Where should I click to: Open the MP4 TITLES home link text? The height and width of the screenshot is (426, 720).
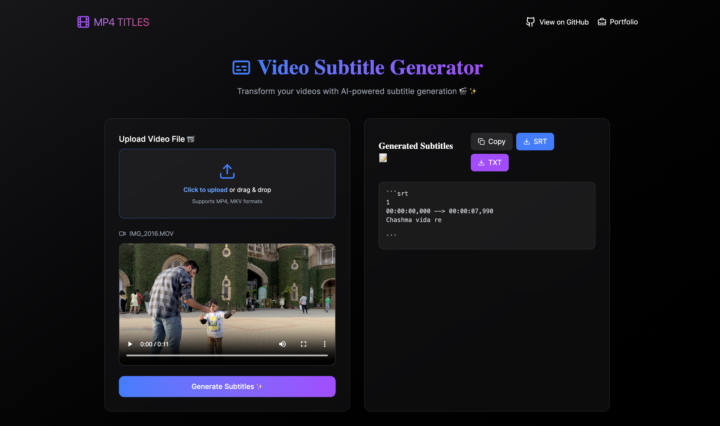121,22
